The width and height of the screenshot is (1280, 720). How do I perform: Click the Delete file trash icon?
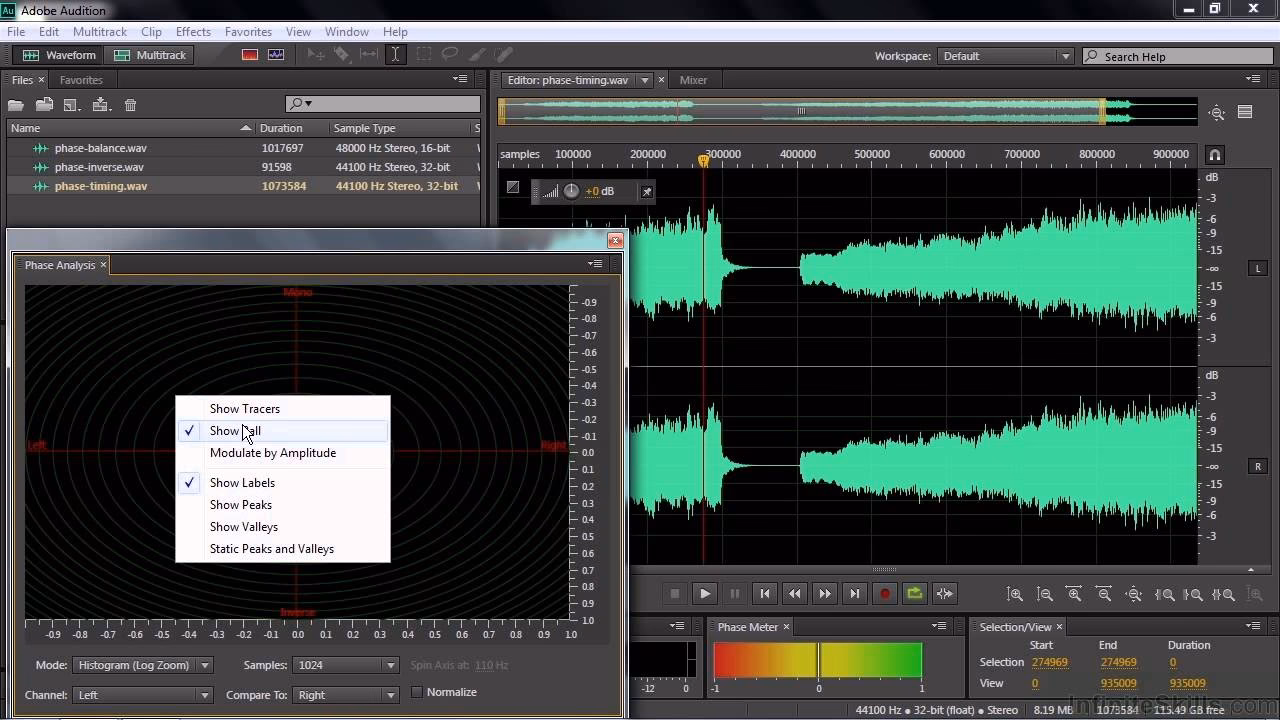130,104
